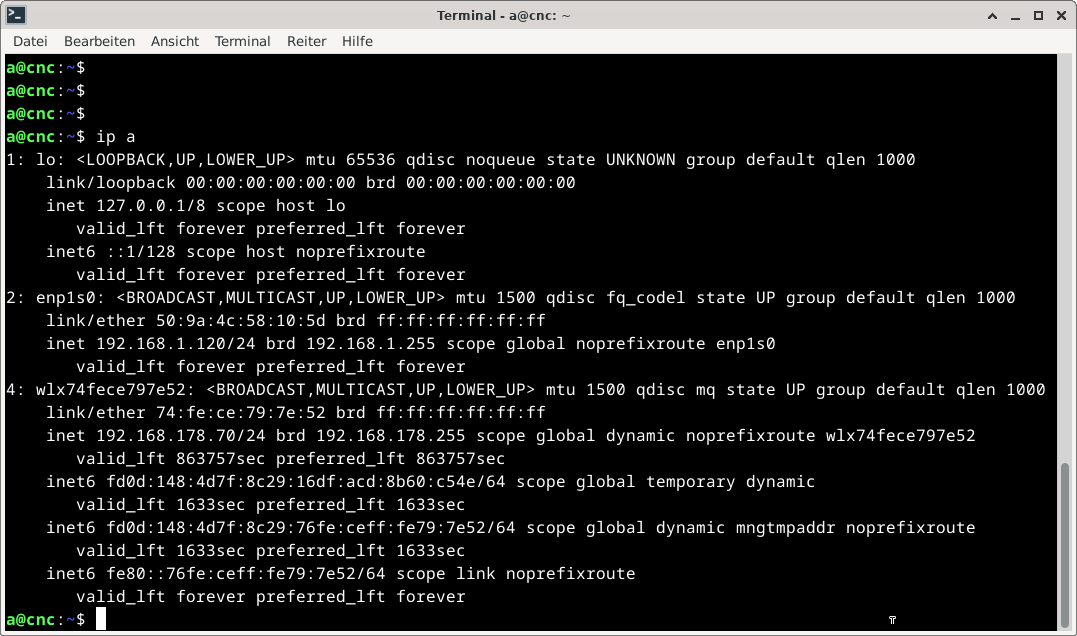Click the 'valid_lft 863757sec' text
The height and width of the screenshot is (636, 1077).
click(170, 458)
